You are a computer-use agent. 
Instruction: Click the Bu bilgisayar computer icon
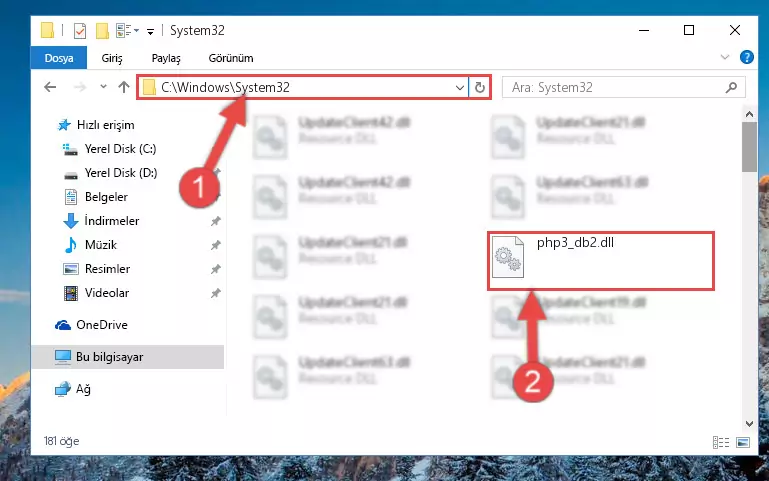point(63,357)
